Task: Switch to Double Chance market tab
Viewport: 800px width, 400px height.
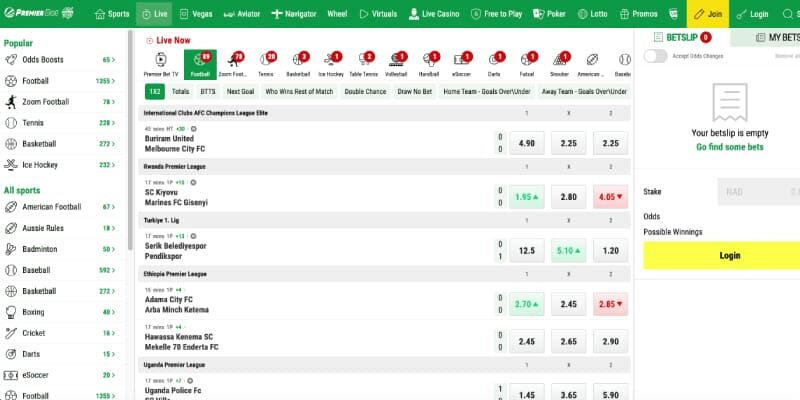Action: pos(365,92)
